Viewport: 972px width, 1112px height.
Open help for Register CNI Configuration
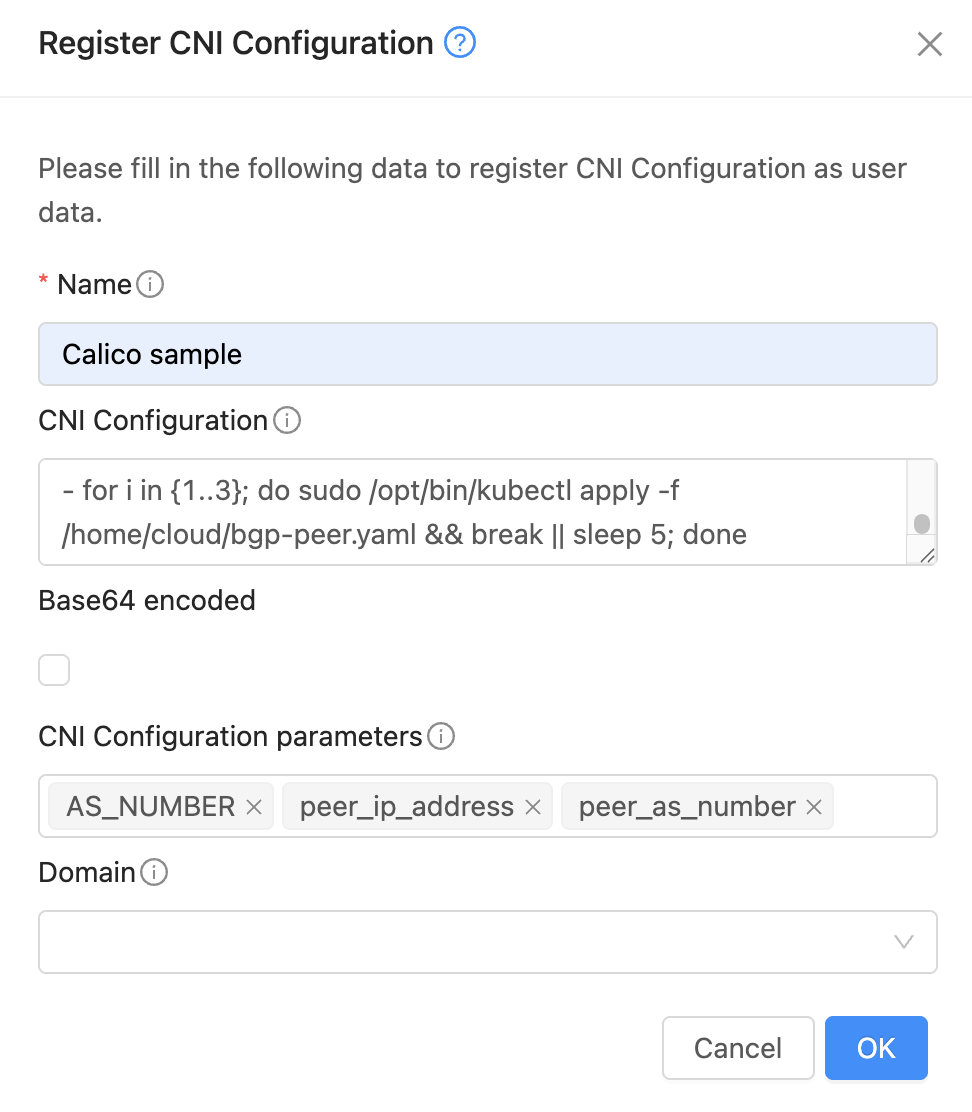(459, 43)
